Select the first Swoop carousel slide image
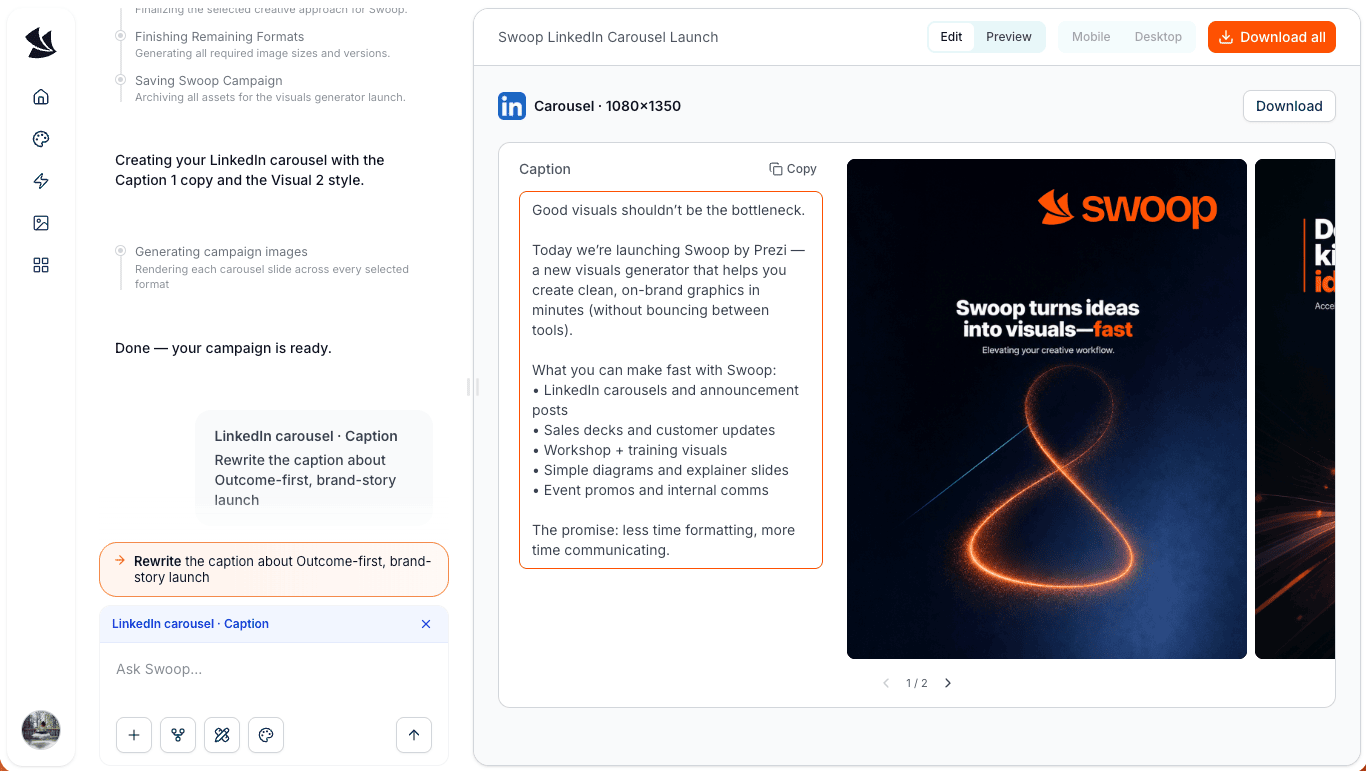Screen dimensions: 1366x771 [1047, 409]
